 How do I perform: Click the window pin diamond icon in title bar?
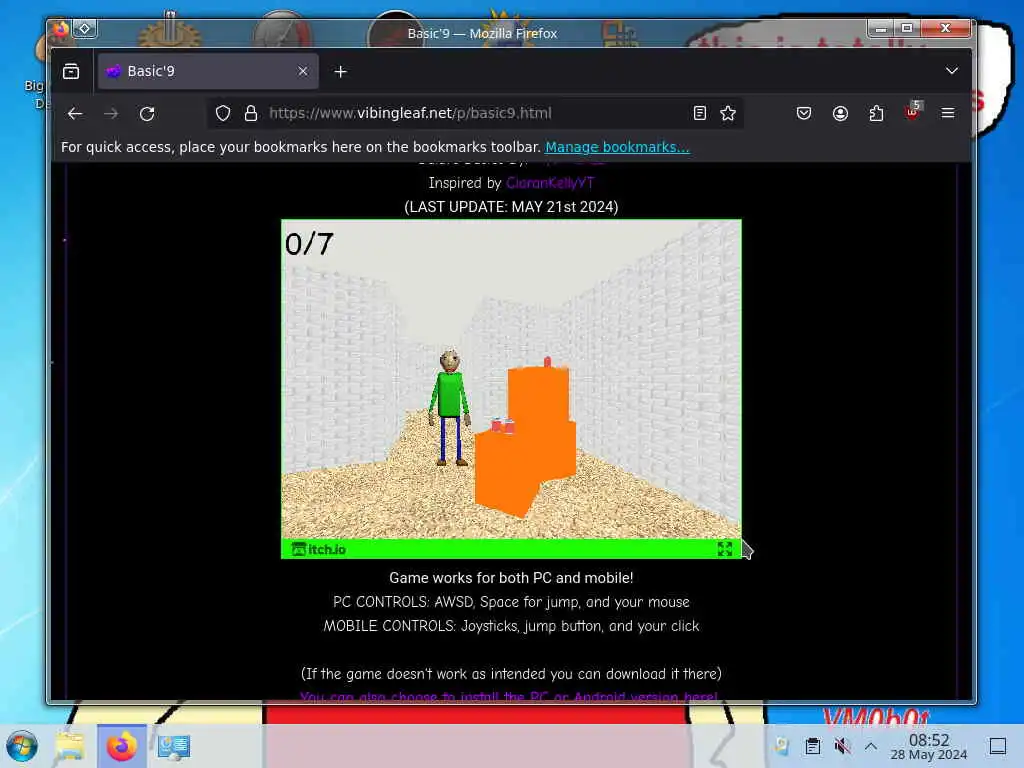[84, 29]
